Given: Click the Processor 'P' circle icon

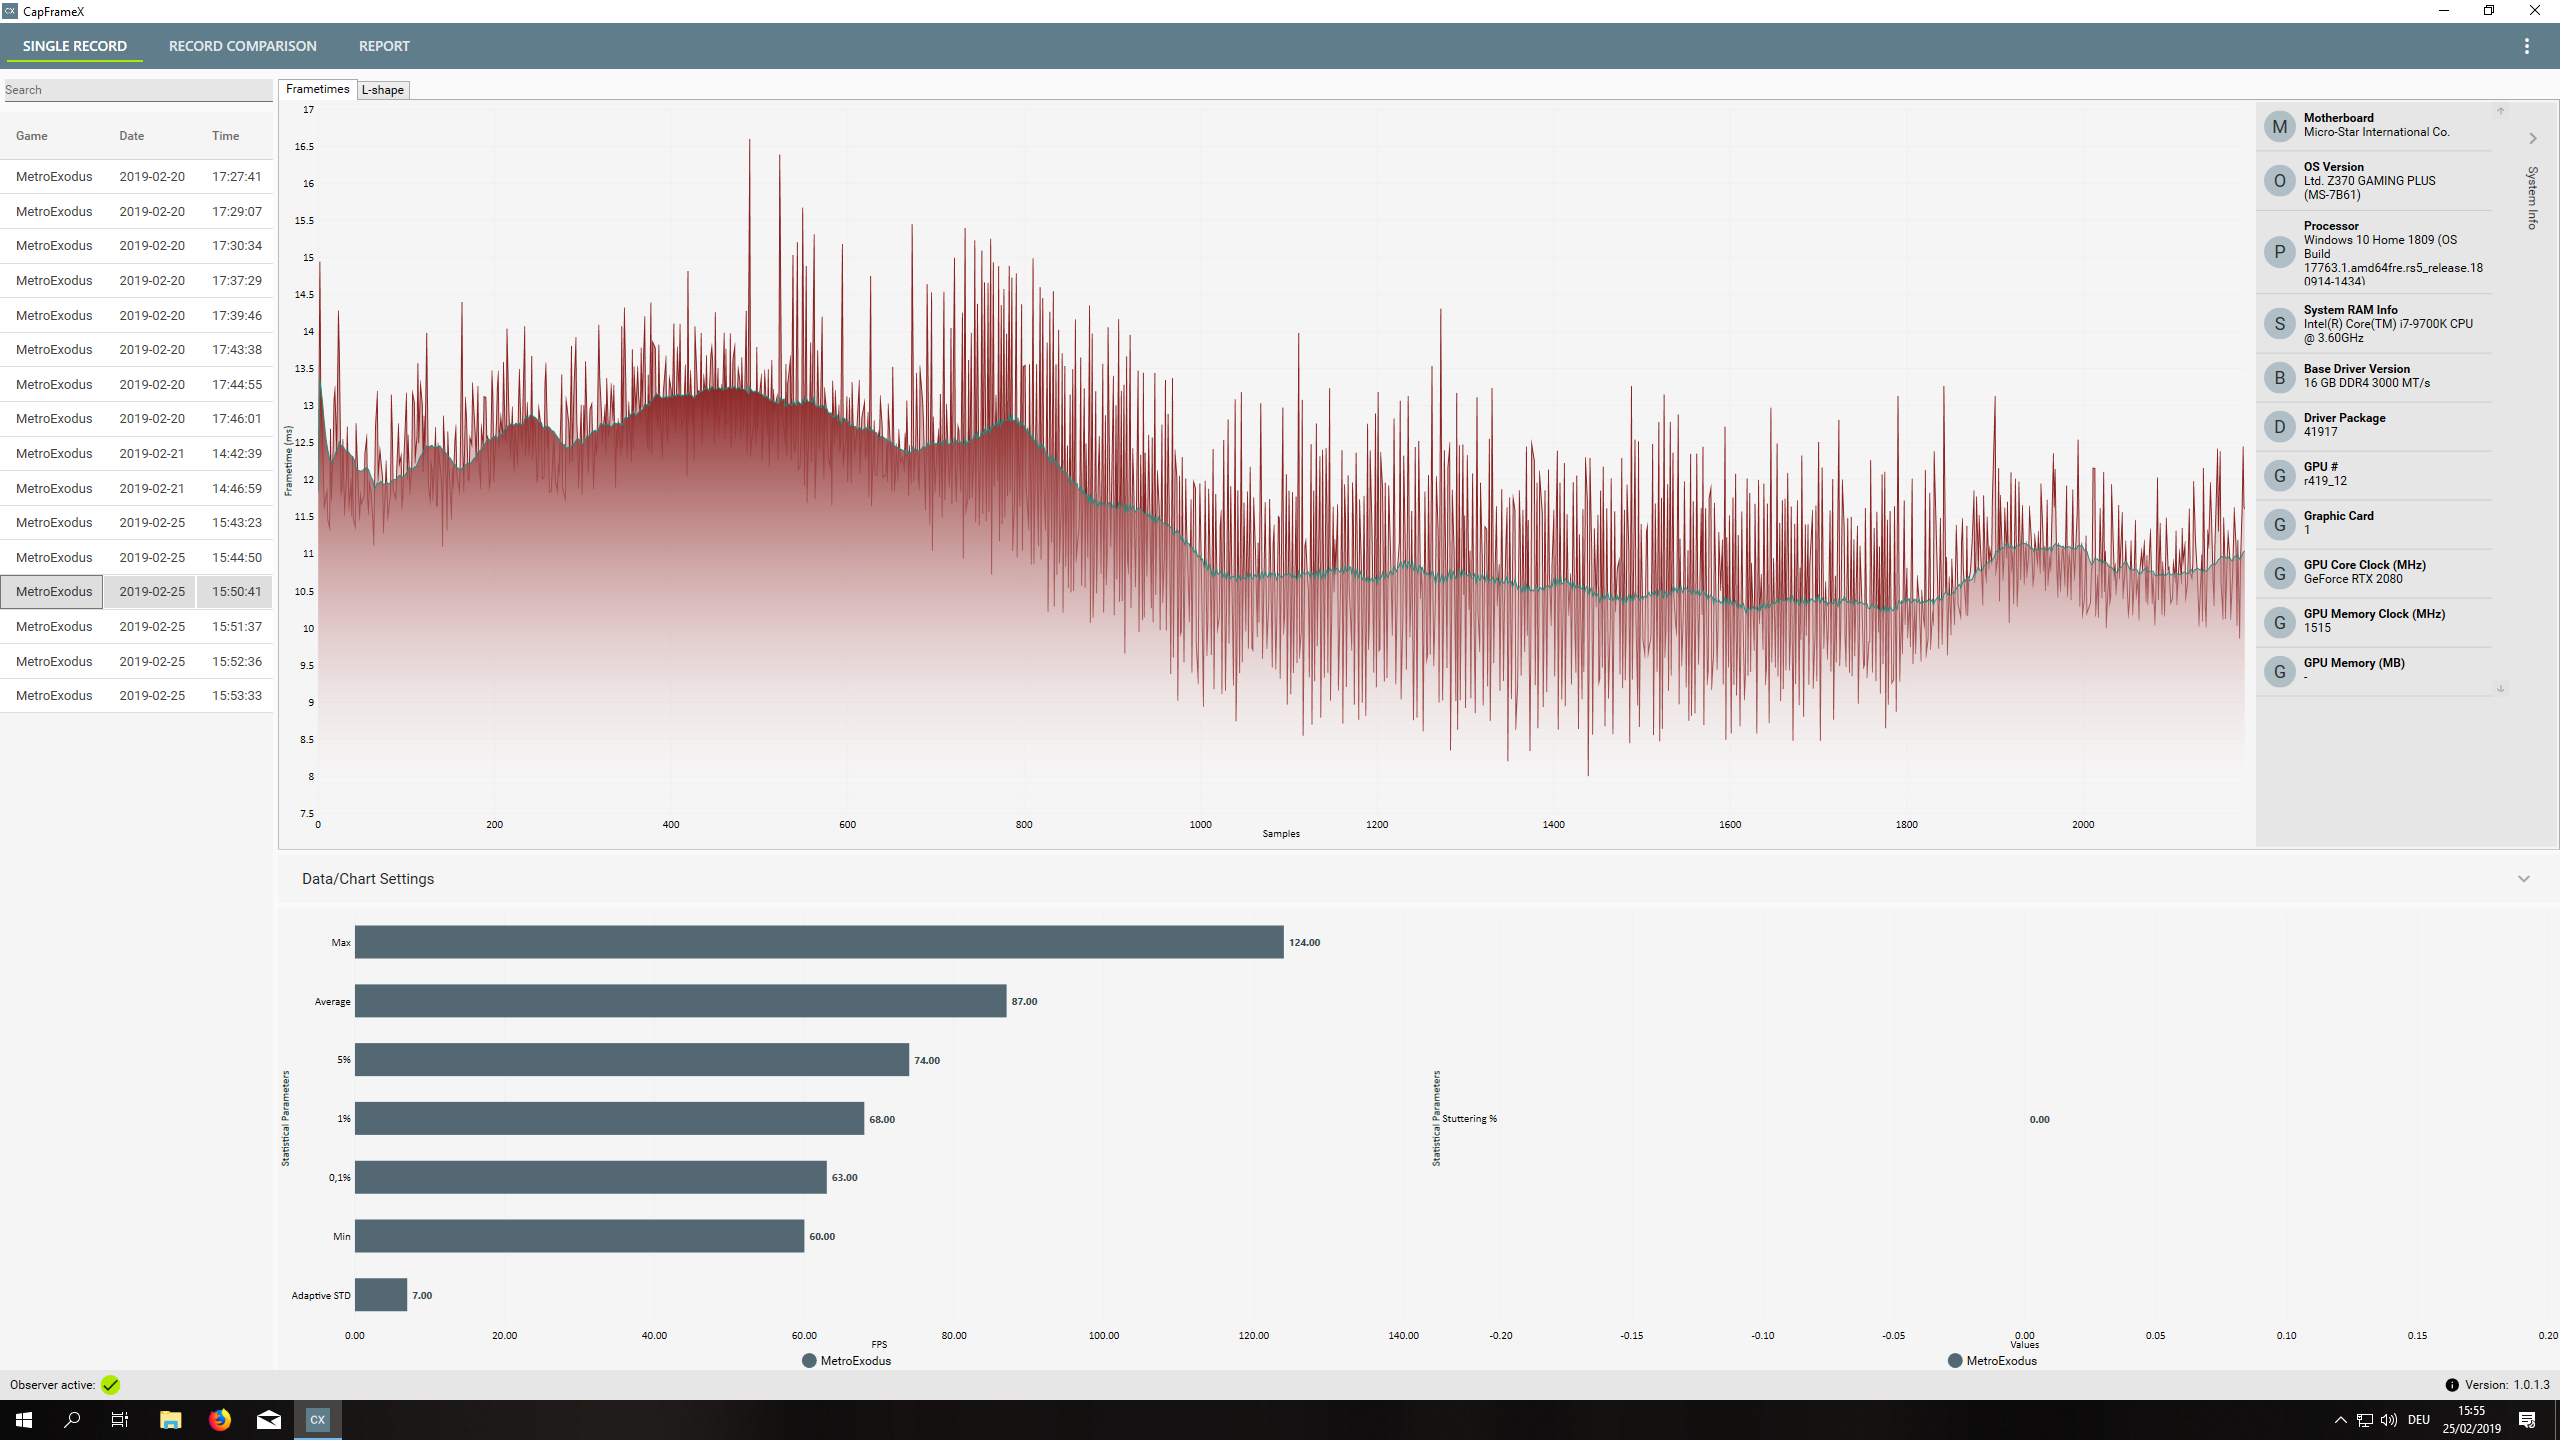Looking at the screenshot, I should tap(2279, 252).
